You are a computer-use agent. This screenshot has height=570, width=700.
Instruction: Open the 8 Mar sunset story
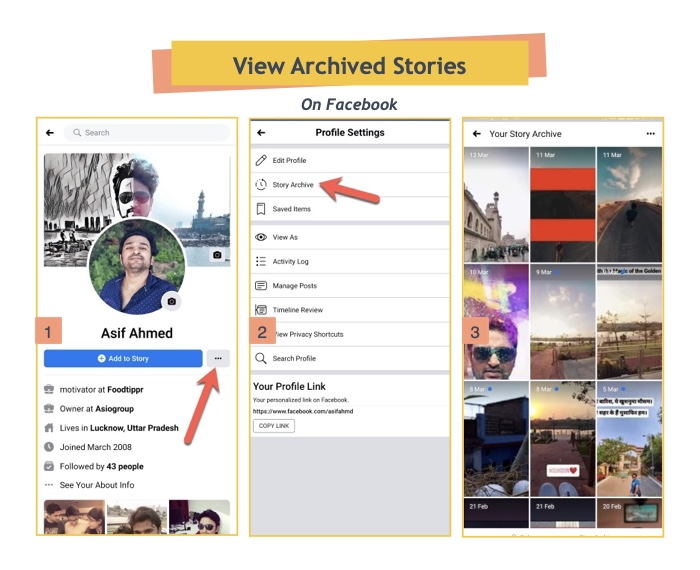tap(562, 439)
